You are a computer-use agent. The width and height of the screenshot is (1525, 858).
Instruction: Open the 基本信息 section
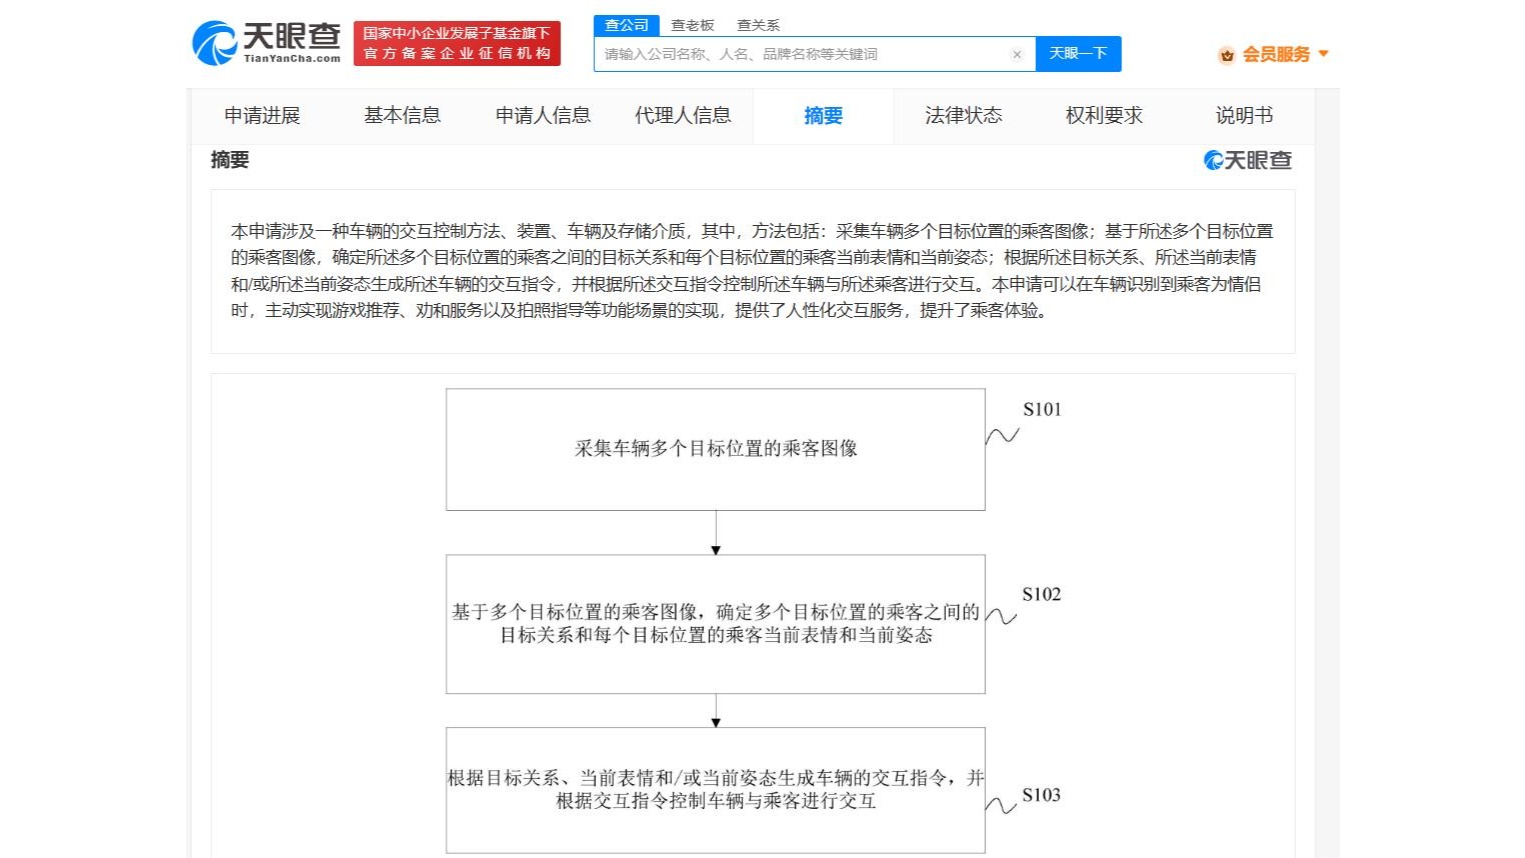402,116
